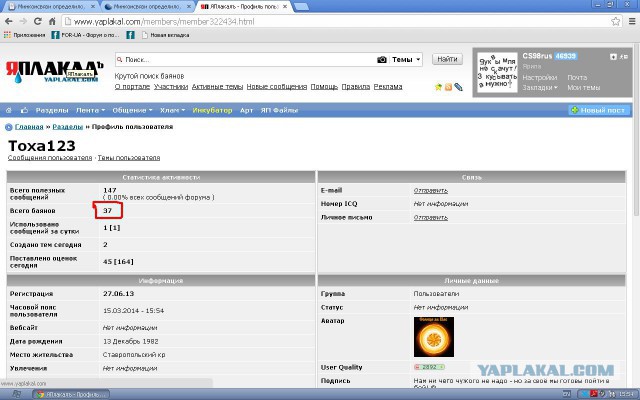Open the Приложения apps shortcut icon
This screenshot has height=400, width=640.
(7, 35)
